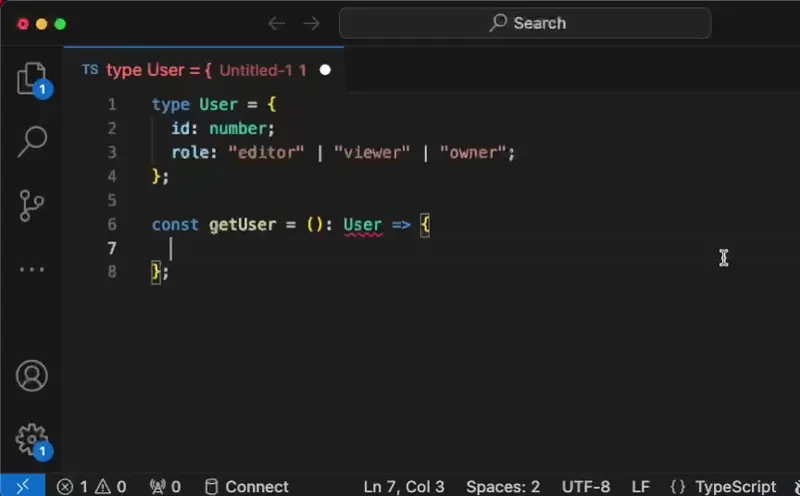800x496 pixels.
Task: Click the underlined User return type on line 6
Action: point(363,225)
